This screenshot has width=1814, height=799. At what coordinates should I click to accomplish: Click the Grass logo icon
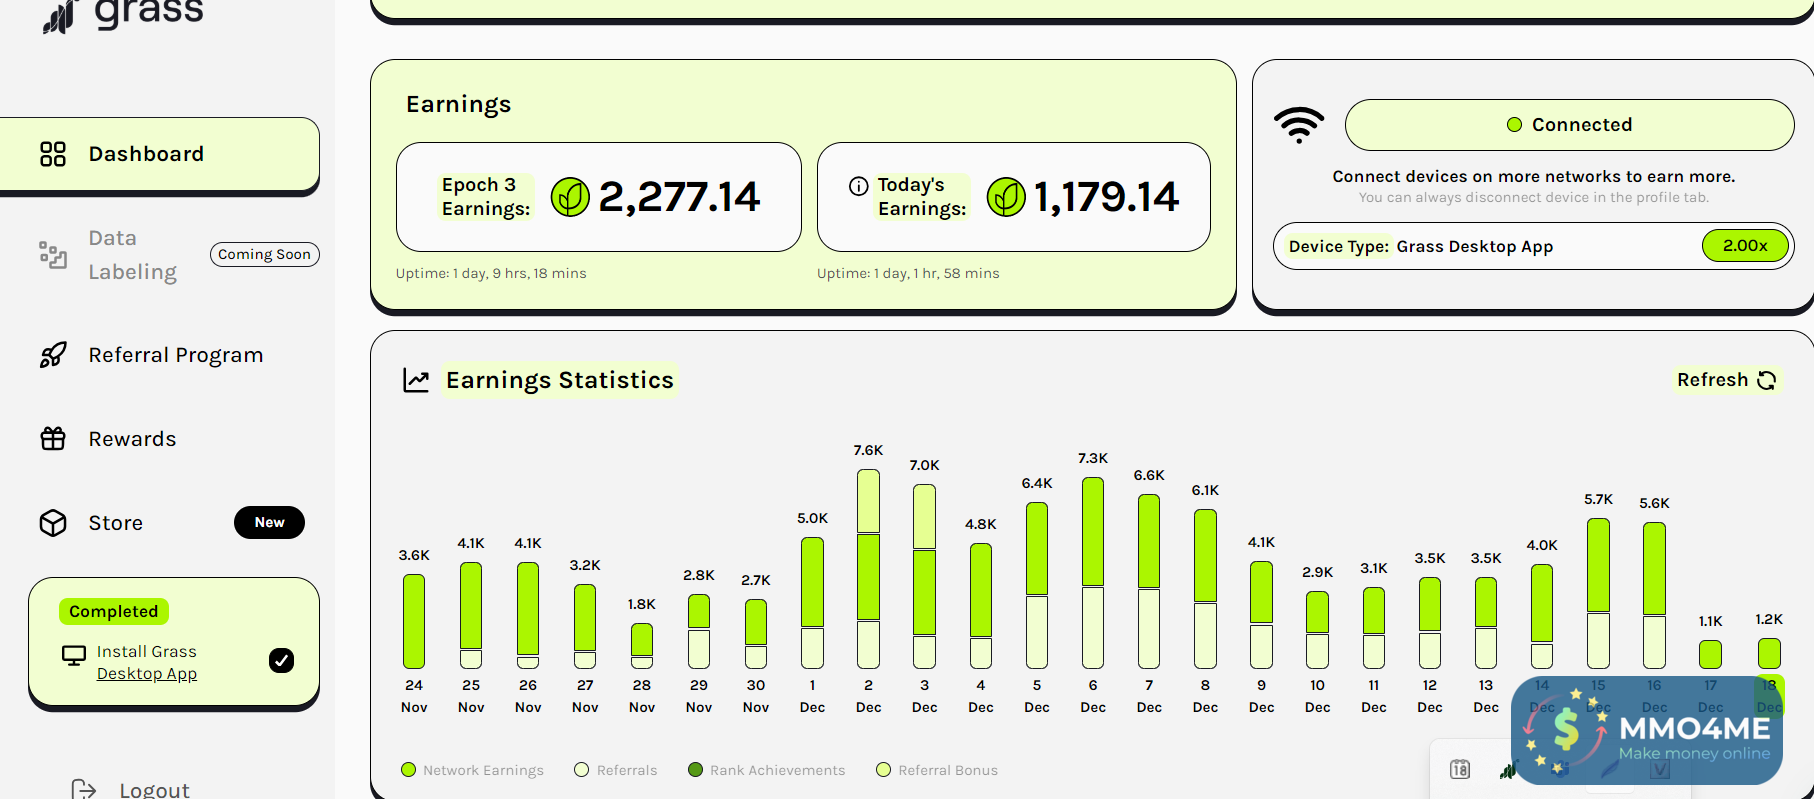pyautogui.click(x=60, y=16)
